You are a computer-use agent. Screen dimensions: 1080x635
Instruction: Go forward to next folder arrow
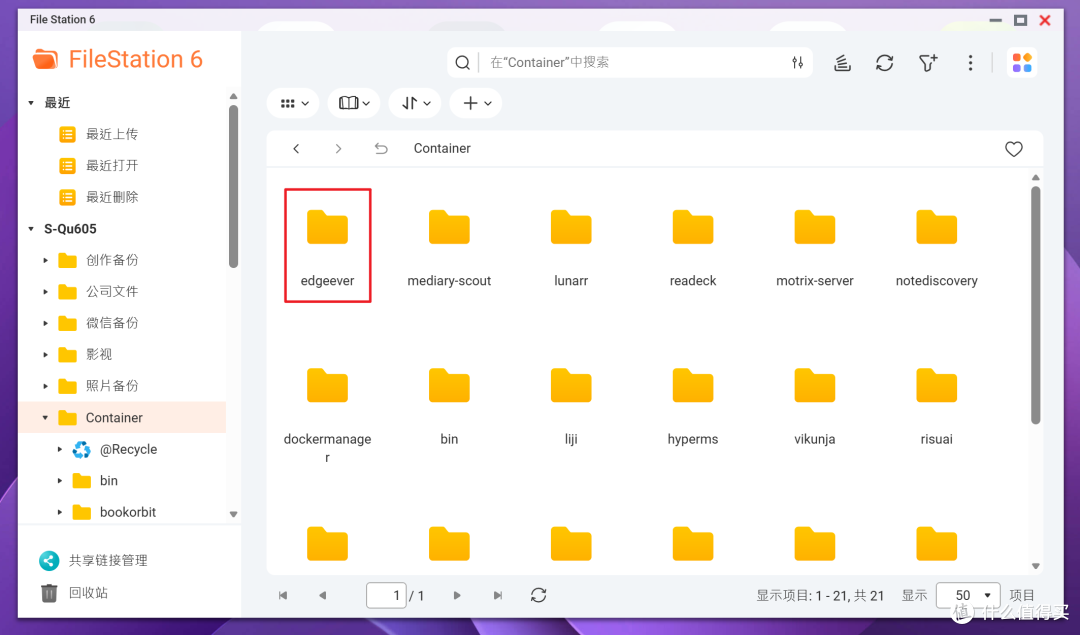click(x=338, y=149)
